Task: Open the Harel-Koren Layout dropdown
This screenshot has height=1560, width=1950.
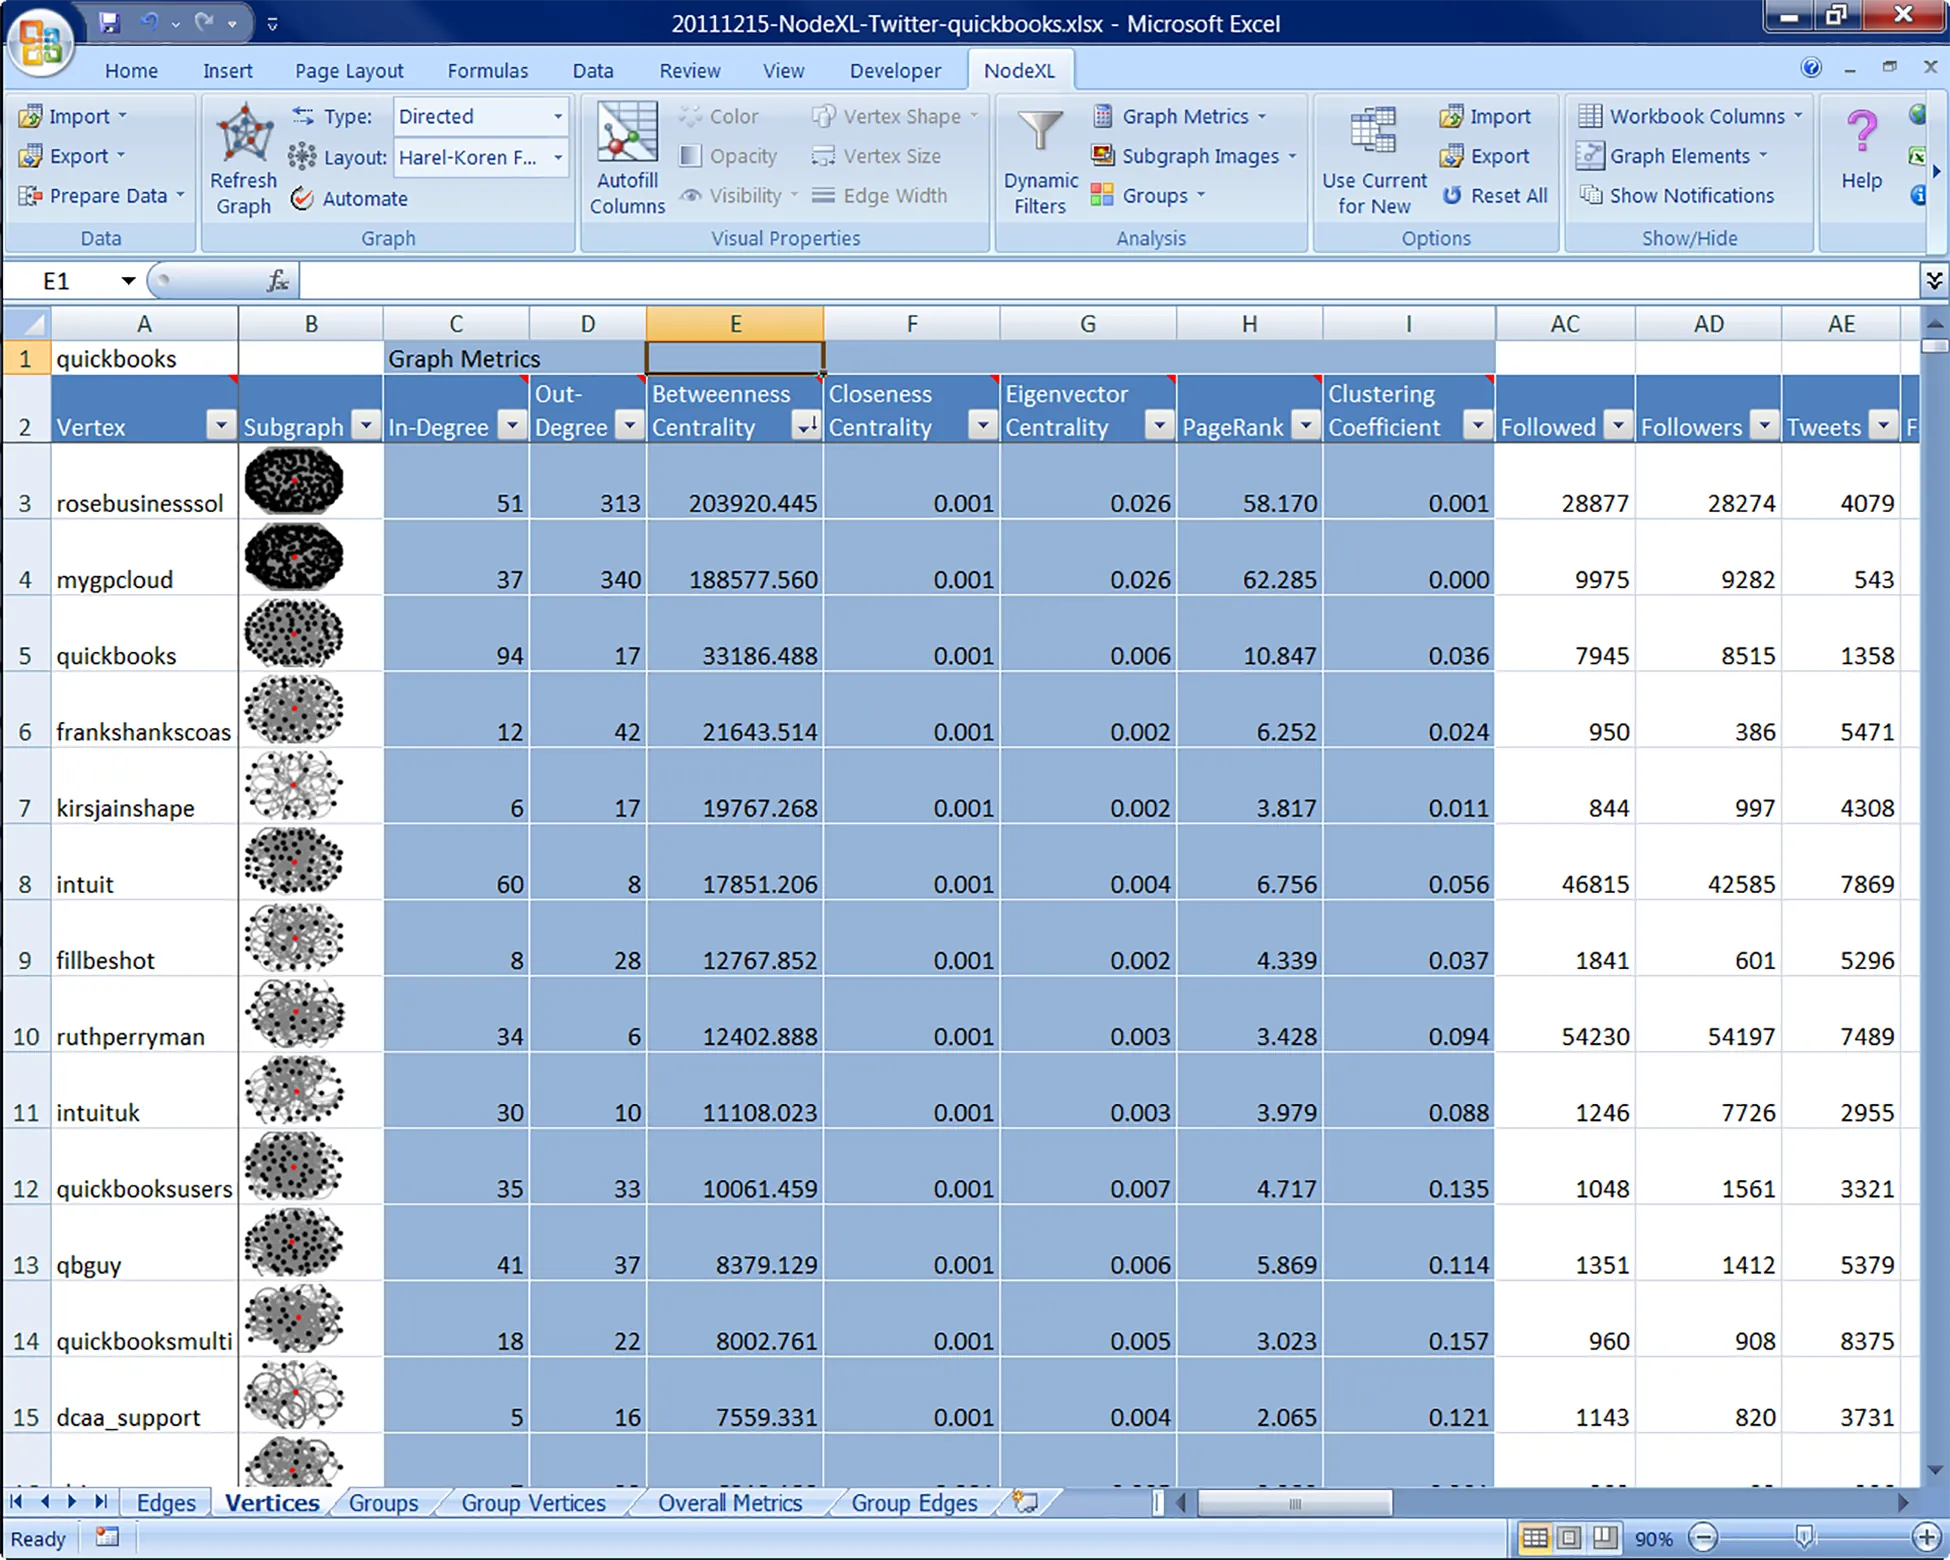Action: [480, 157]
